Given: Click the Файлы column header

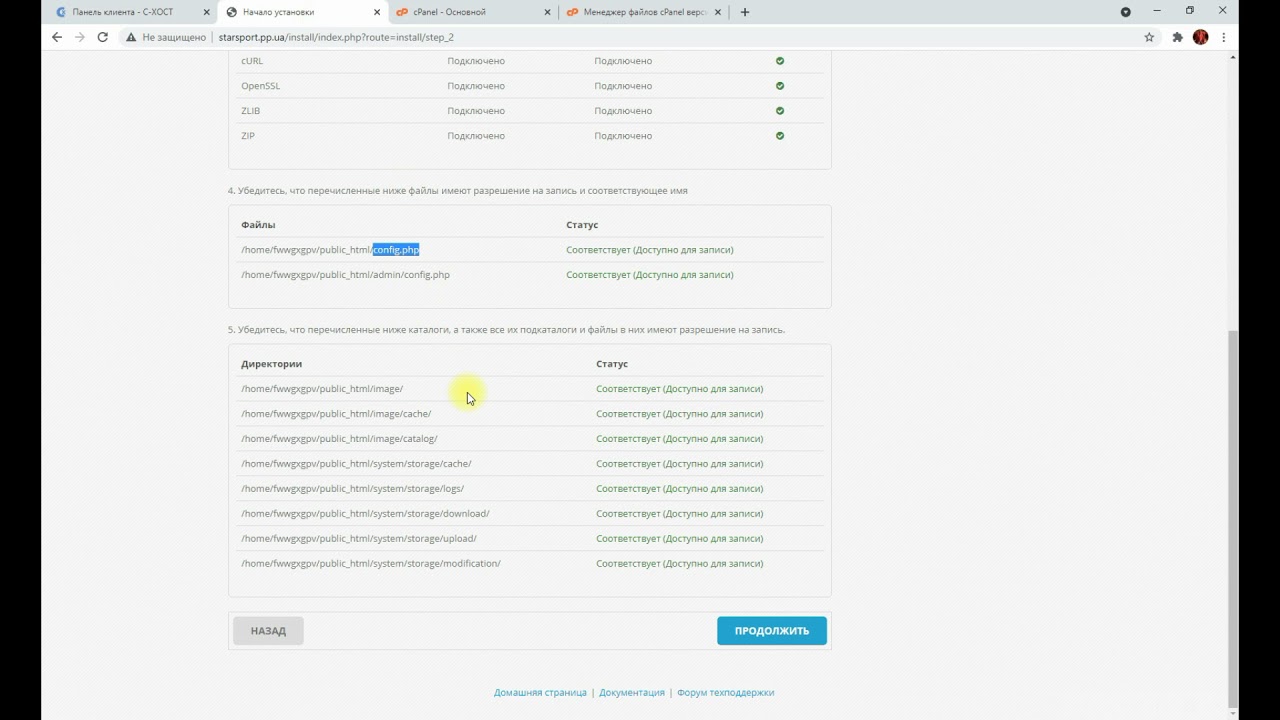Looking at the screenshot, I should 258,225.
